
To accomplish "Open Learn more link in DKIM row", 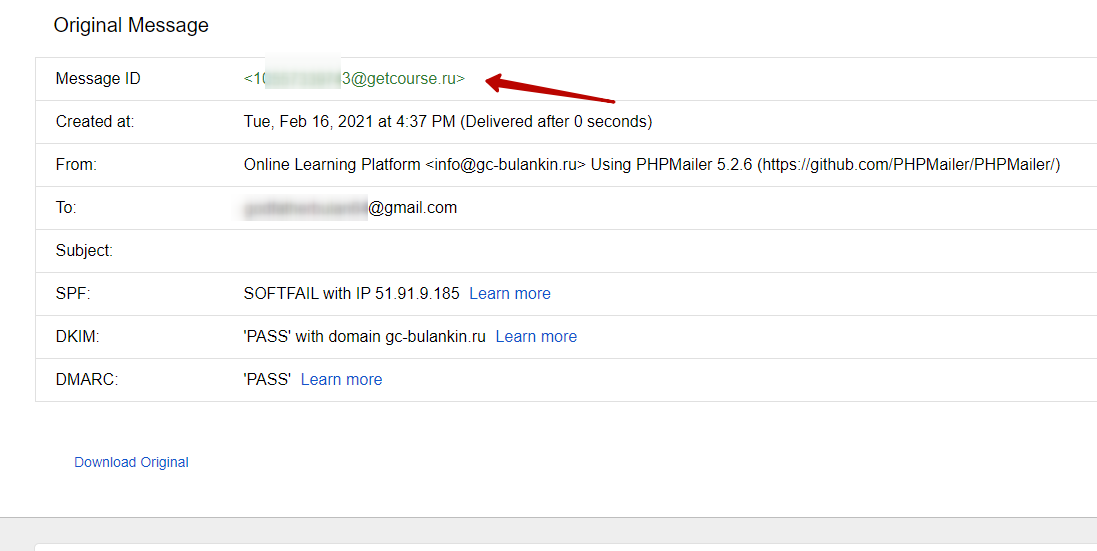I will (536, 336).
